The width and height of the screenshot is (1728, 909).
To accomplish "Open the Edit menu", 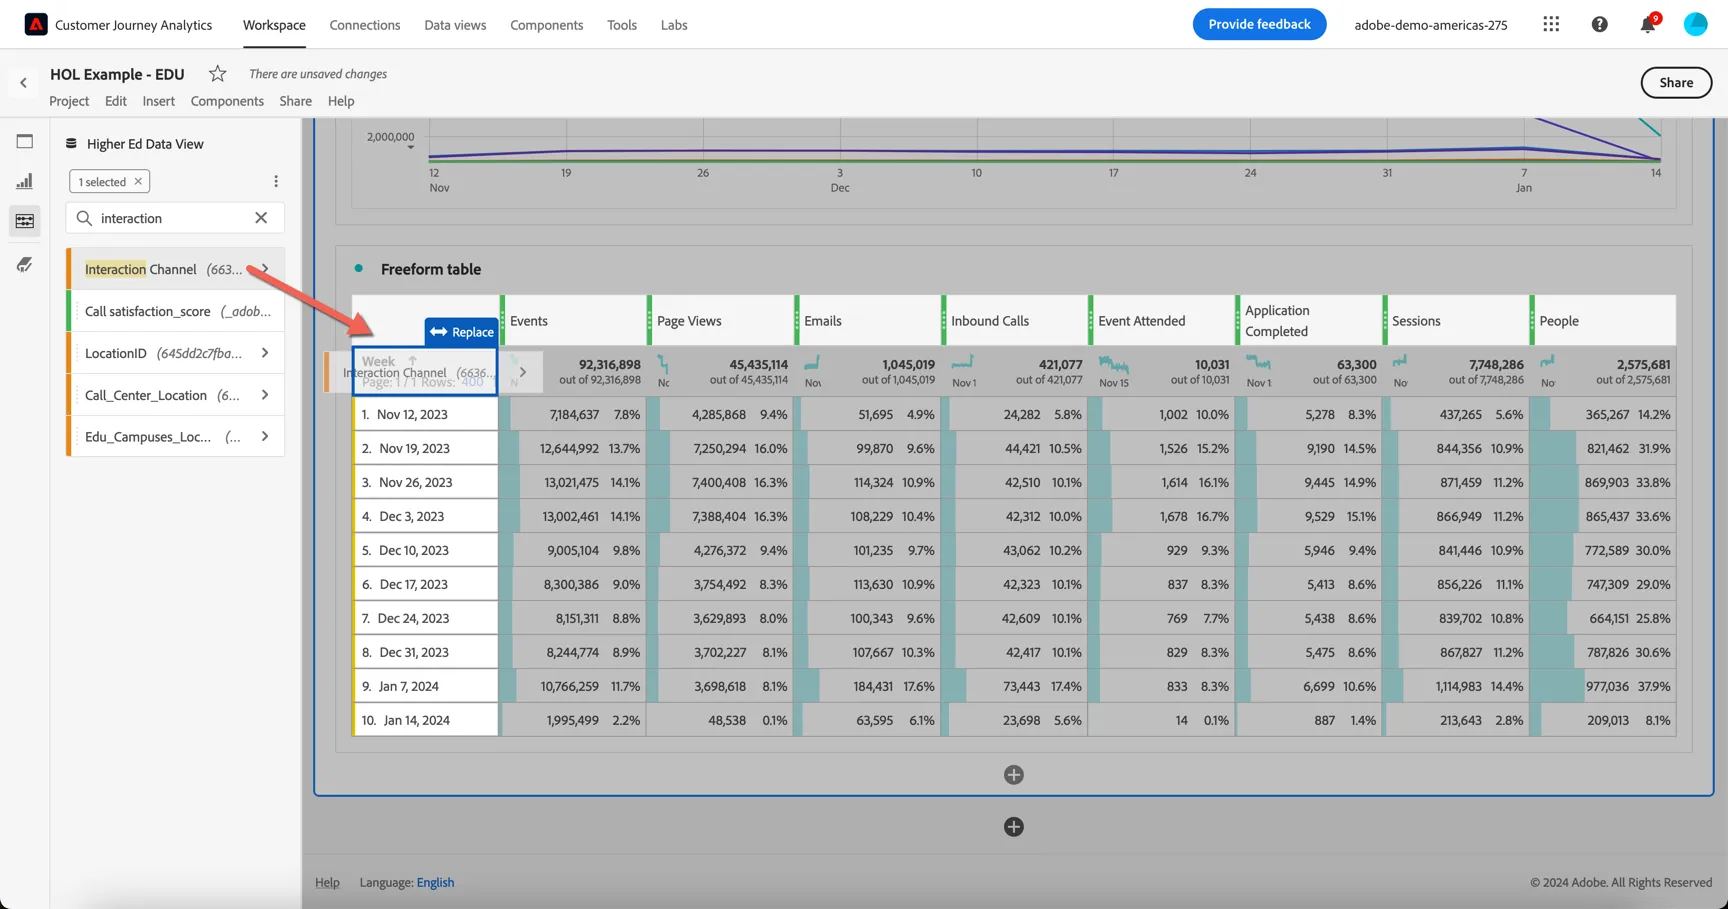I will click(x=116, y=101).
